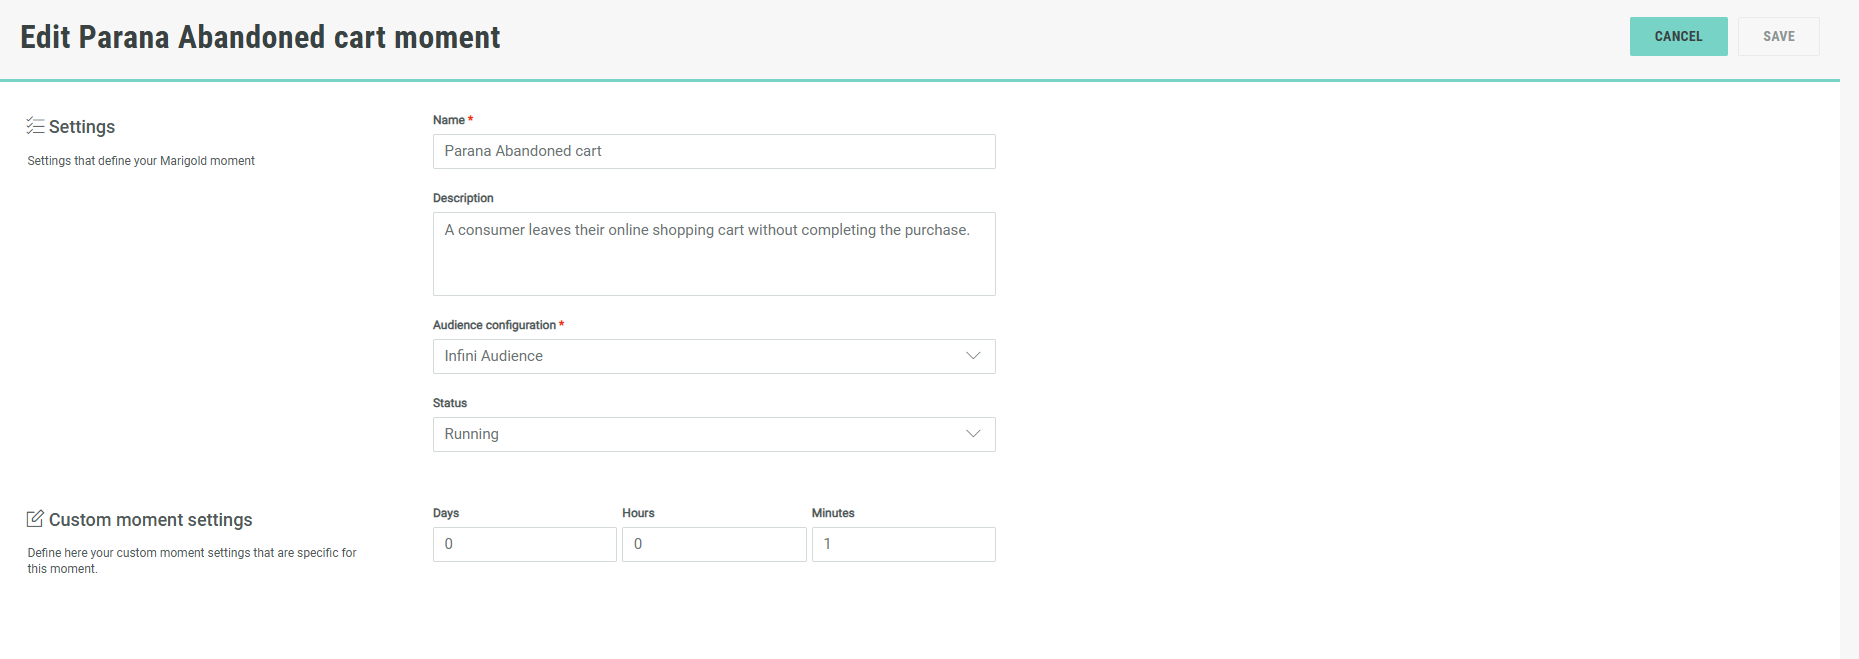Focus the Name field with Parana Abandoned cart
Viewport: 1859px width, 659px height.
coord(713,151)
